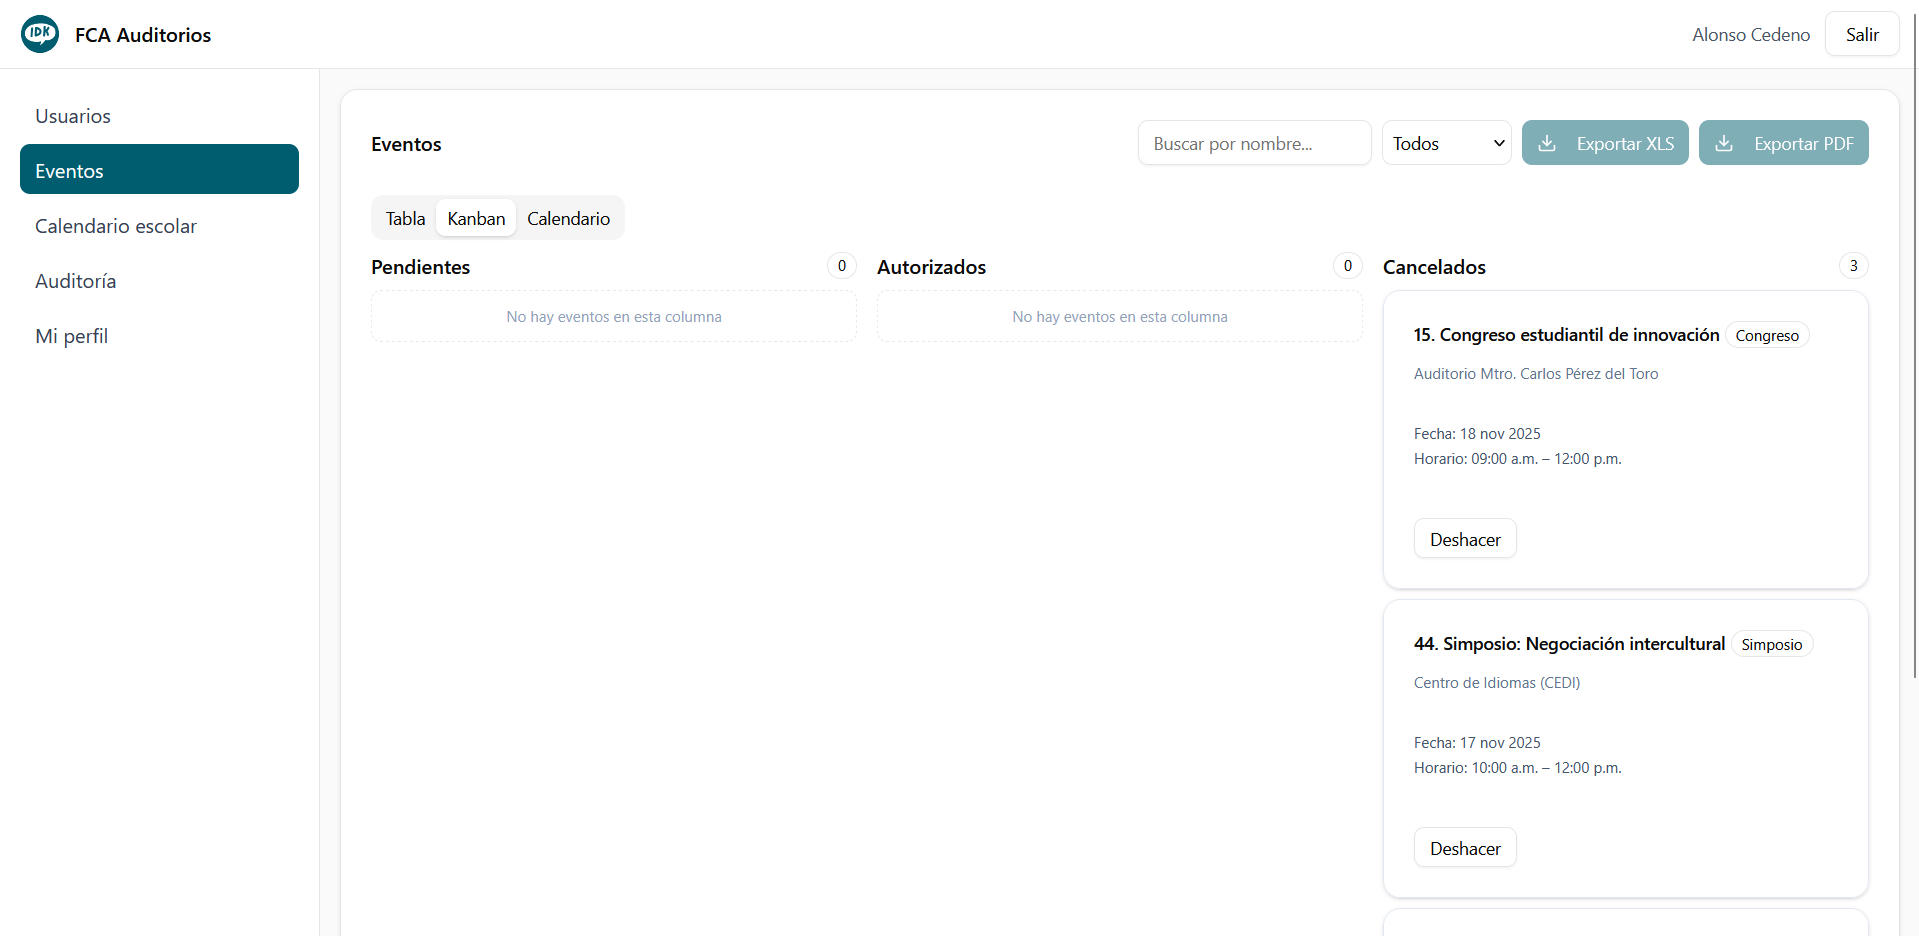Image resolution: width=1919 pixels, height=936 pixels.
Task: Click the Congreso tag badge
Action: pos(1767,336)
